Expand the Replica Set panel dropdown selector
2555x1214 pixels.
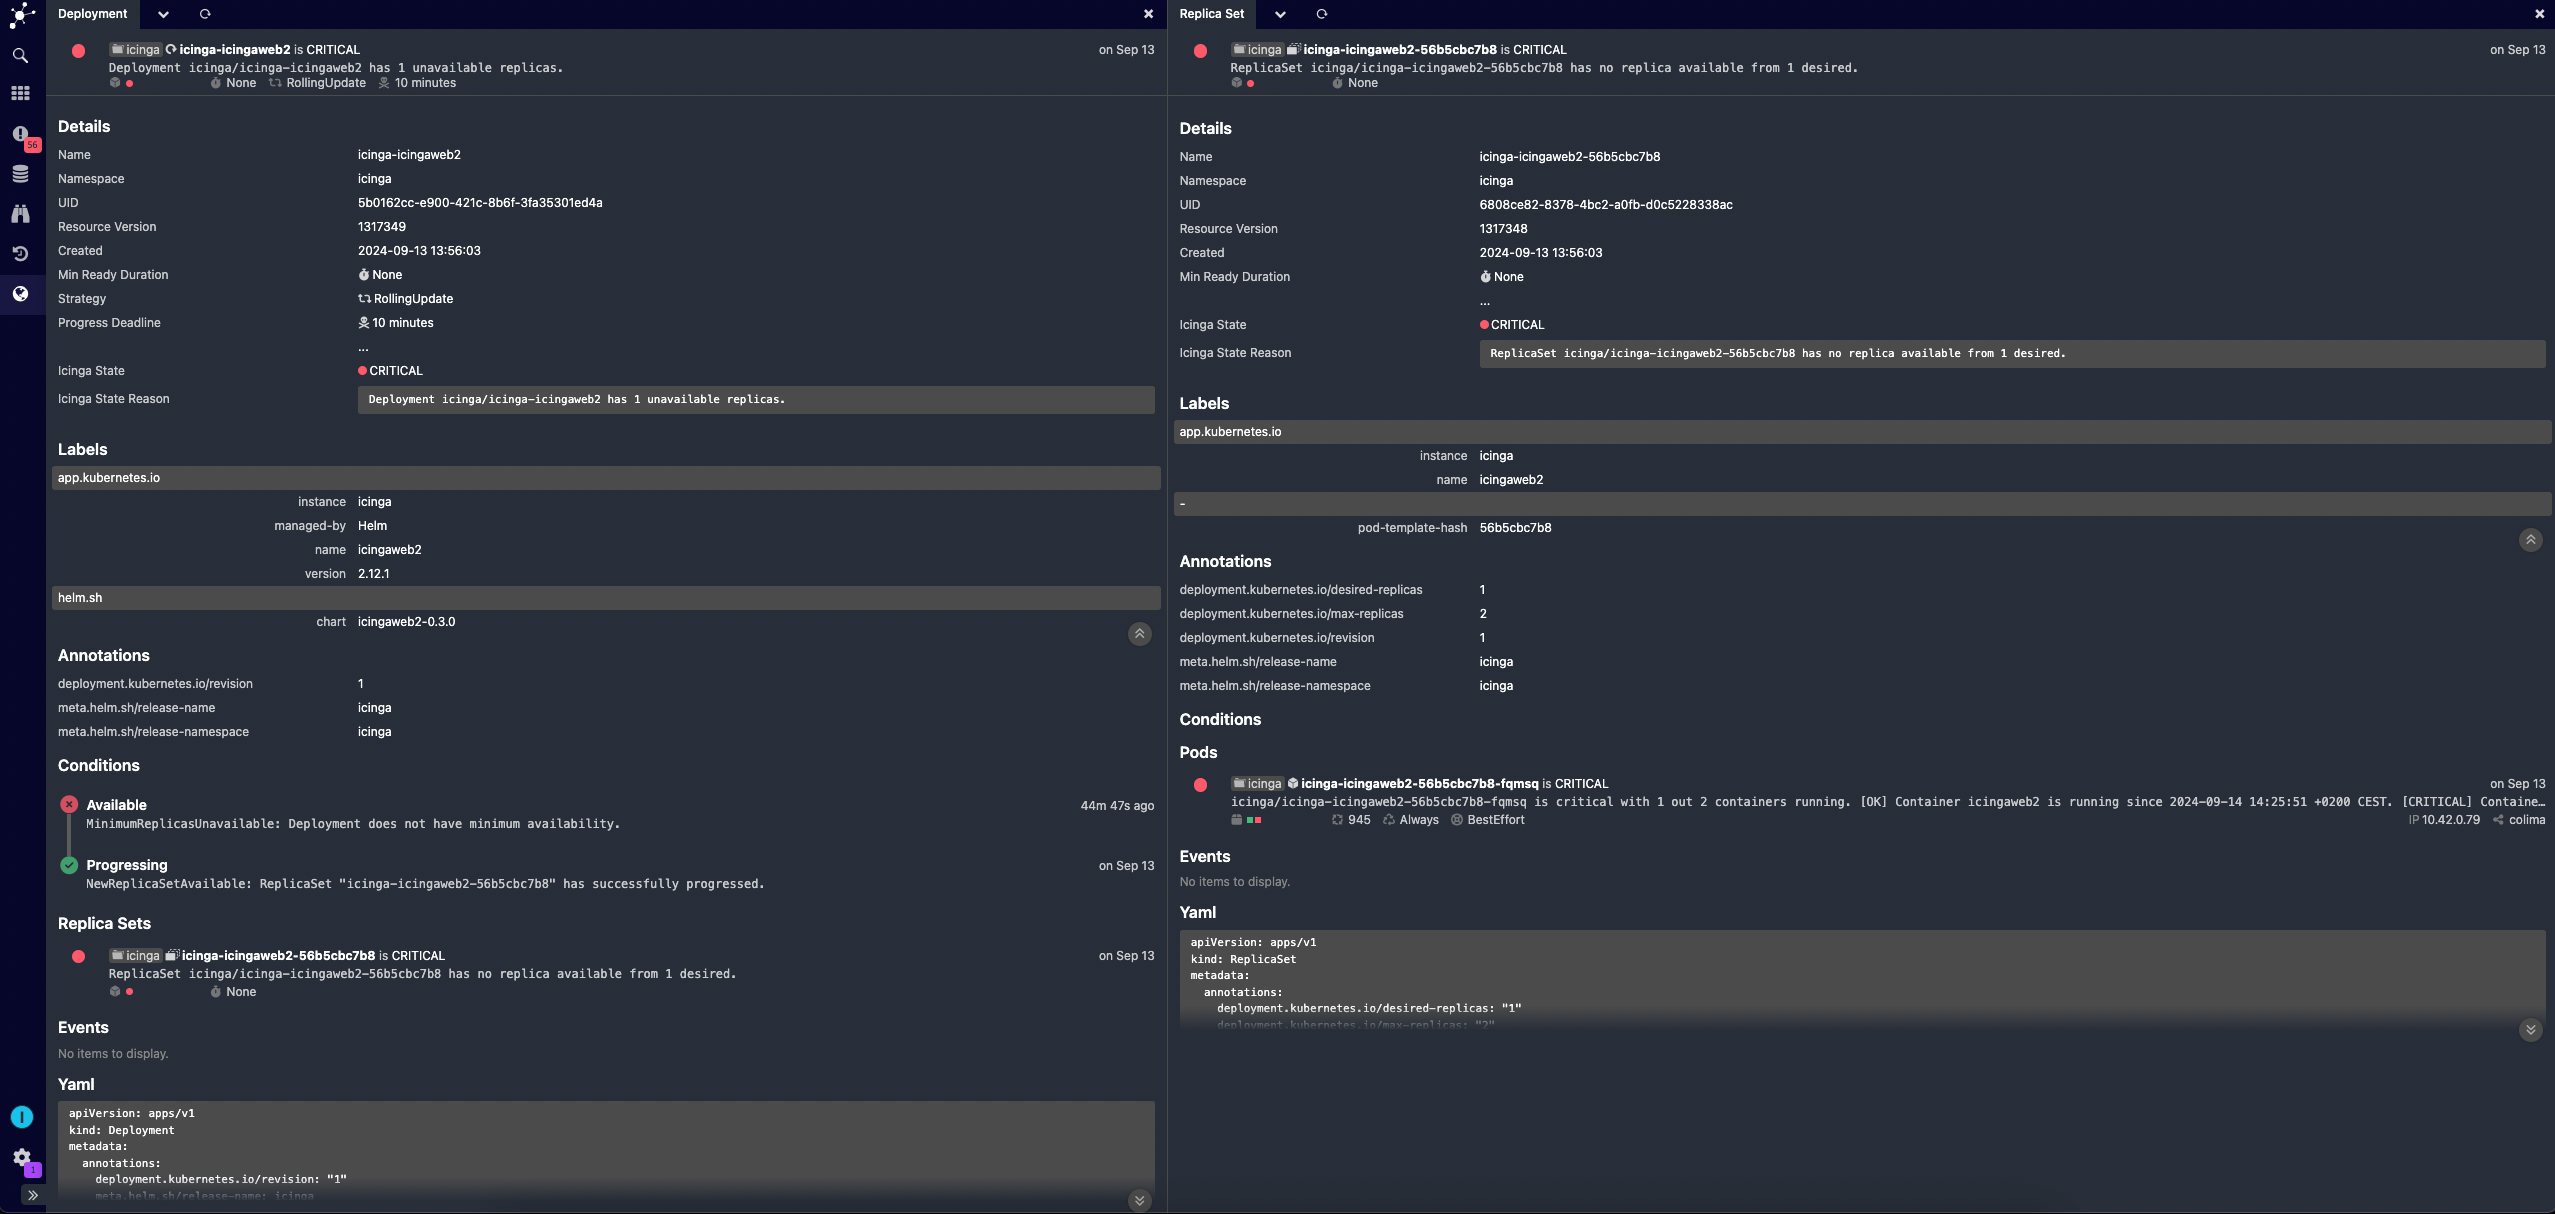click(x=1281, y=13)
